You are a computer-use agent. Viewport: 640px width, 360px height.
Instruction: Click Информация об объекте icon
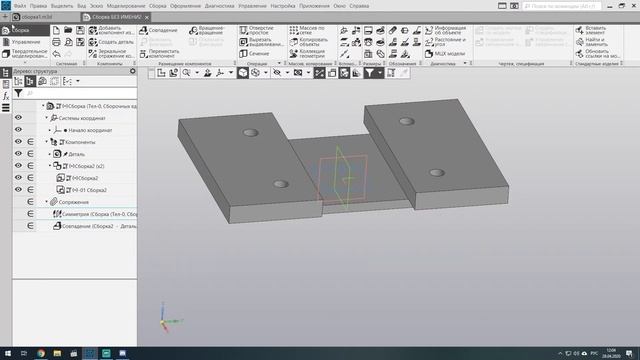pos(429,30)
